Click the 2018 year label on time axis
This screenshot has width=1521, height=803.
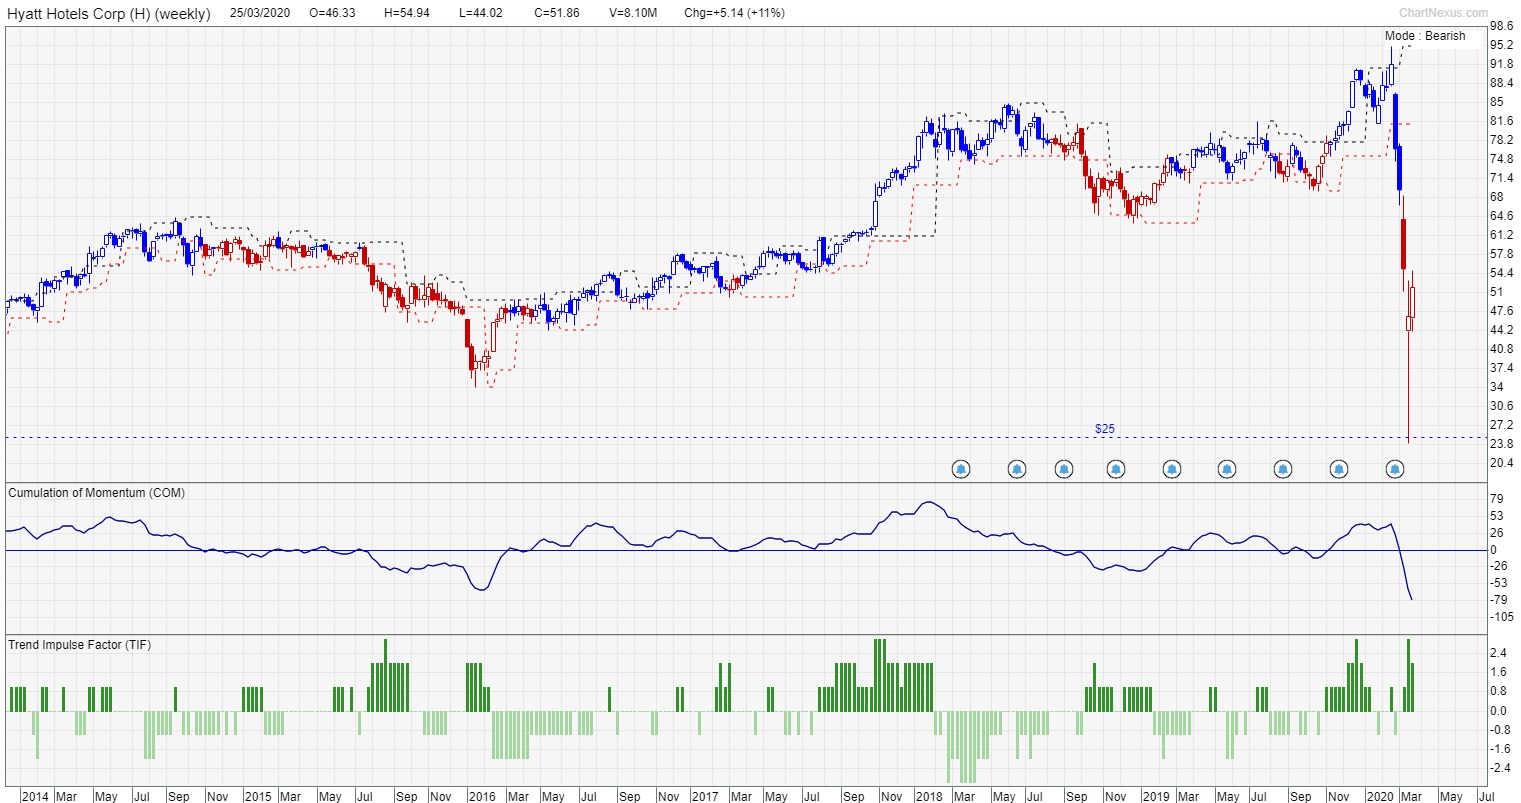coord(929,797)
